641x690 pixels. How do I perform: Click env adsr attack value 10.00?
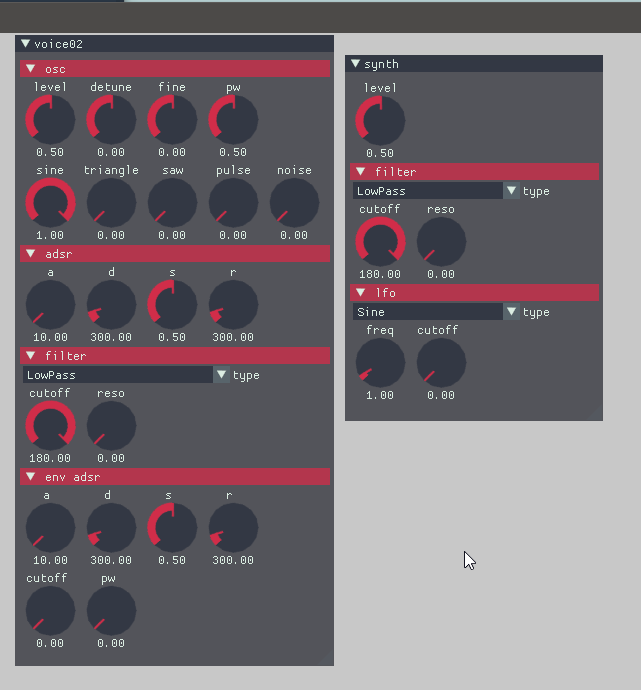[x=50, y=561]
